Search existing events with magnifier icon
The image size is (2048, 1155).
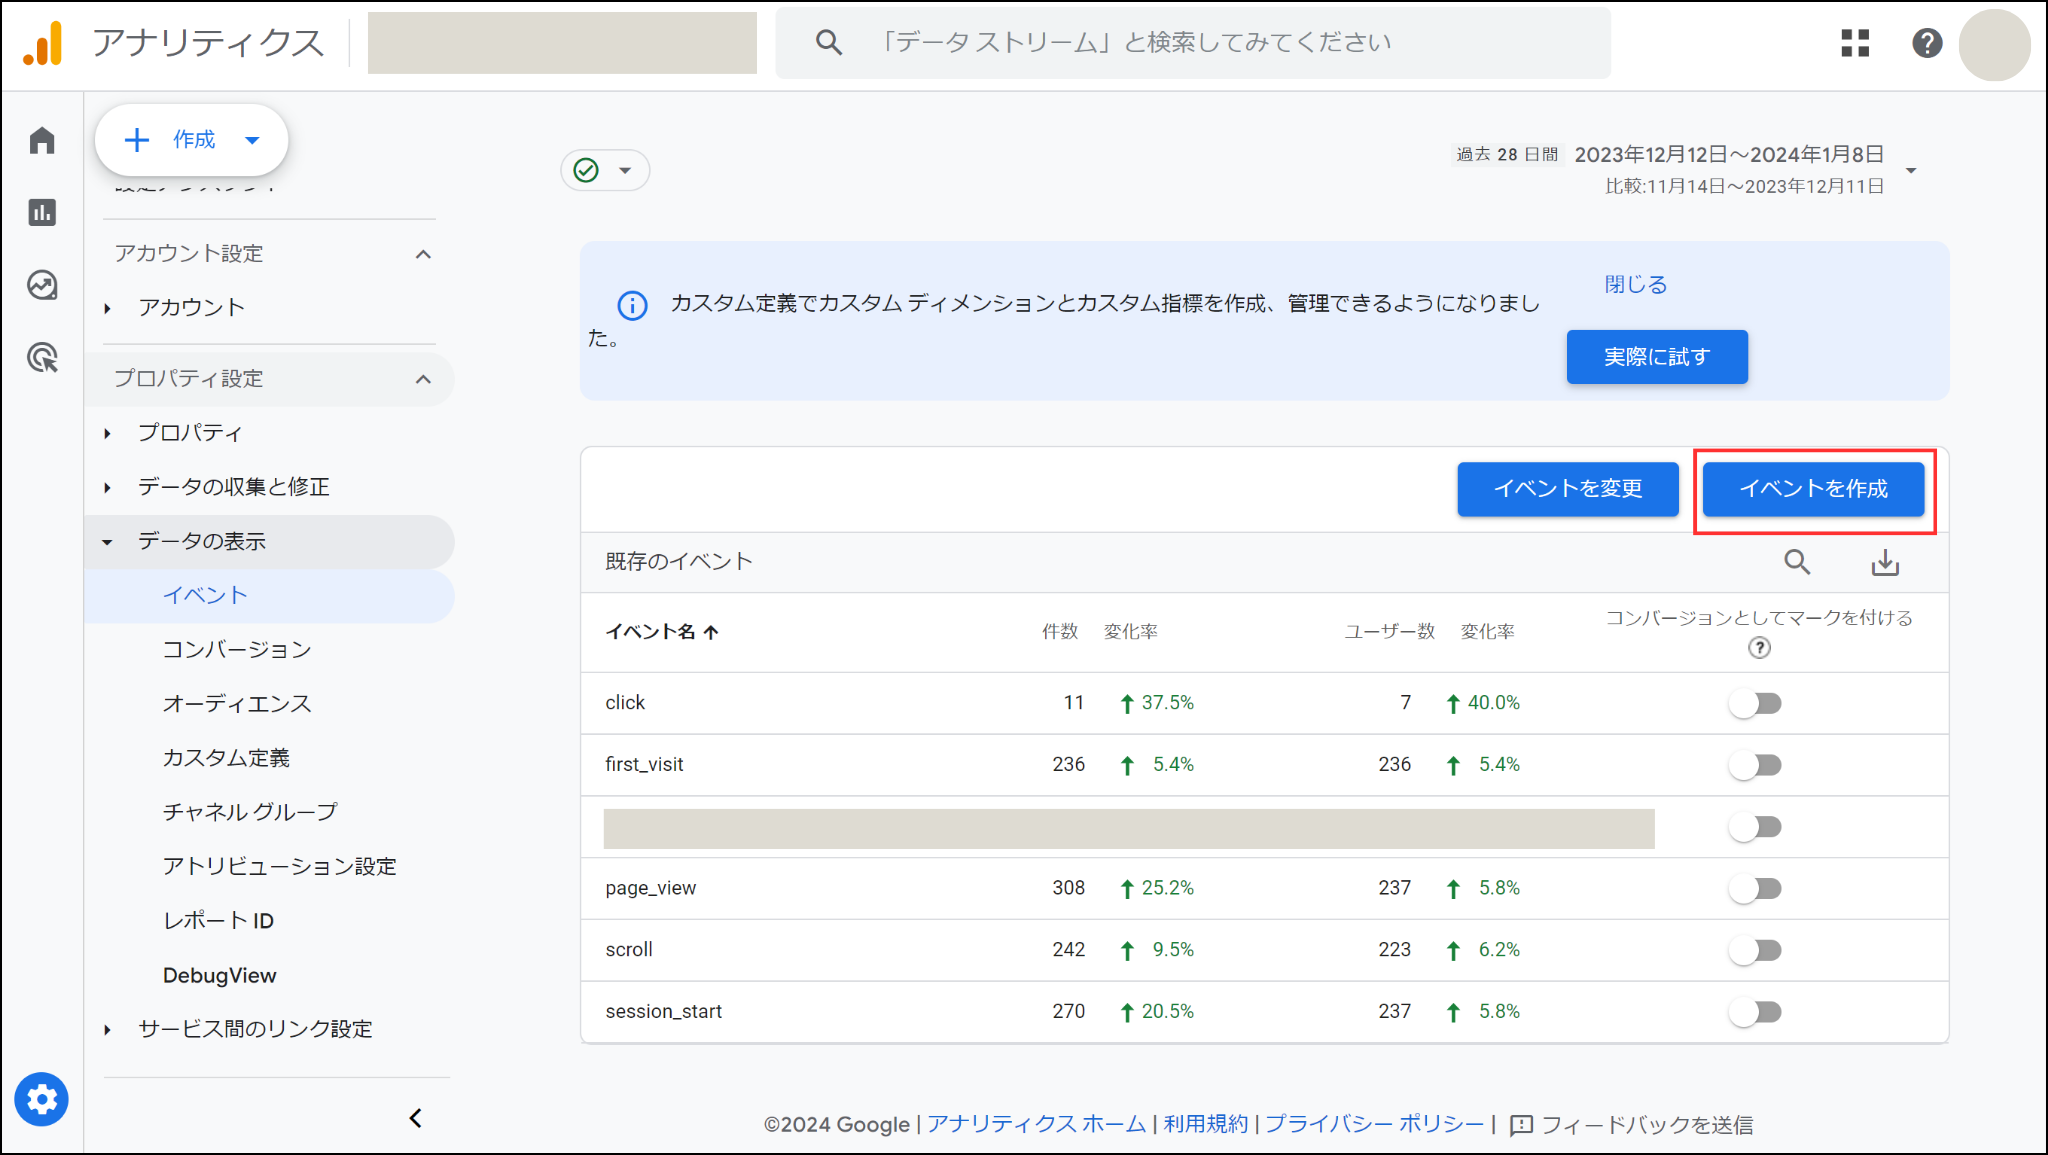click(1797, 562)
